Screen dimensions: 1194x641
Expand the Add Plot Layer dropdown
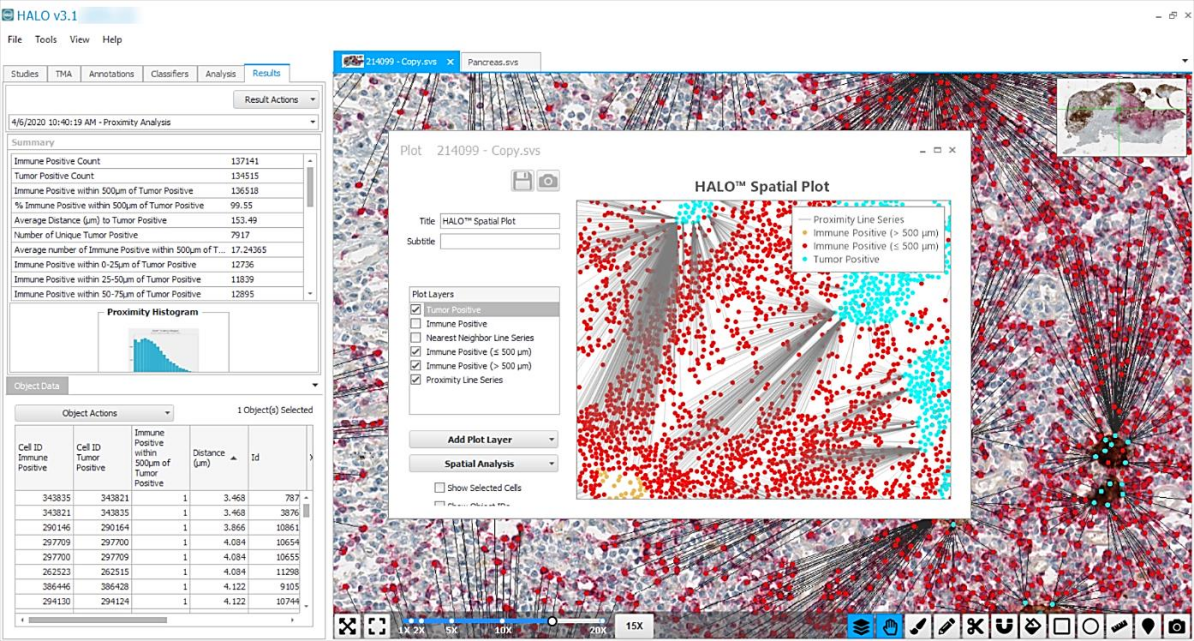(x=483, y=439)
